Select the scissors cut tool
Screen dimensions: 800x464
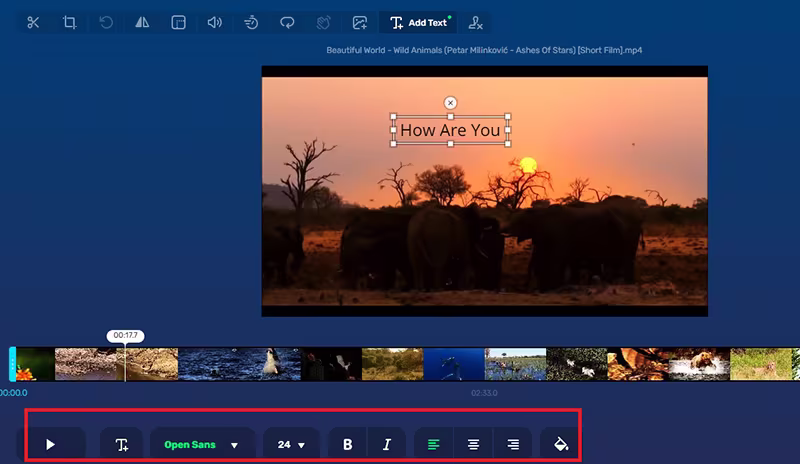point(33,22)
